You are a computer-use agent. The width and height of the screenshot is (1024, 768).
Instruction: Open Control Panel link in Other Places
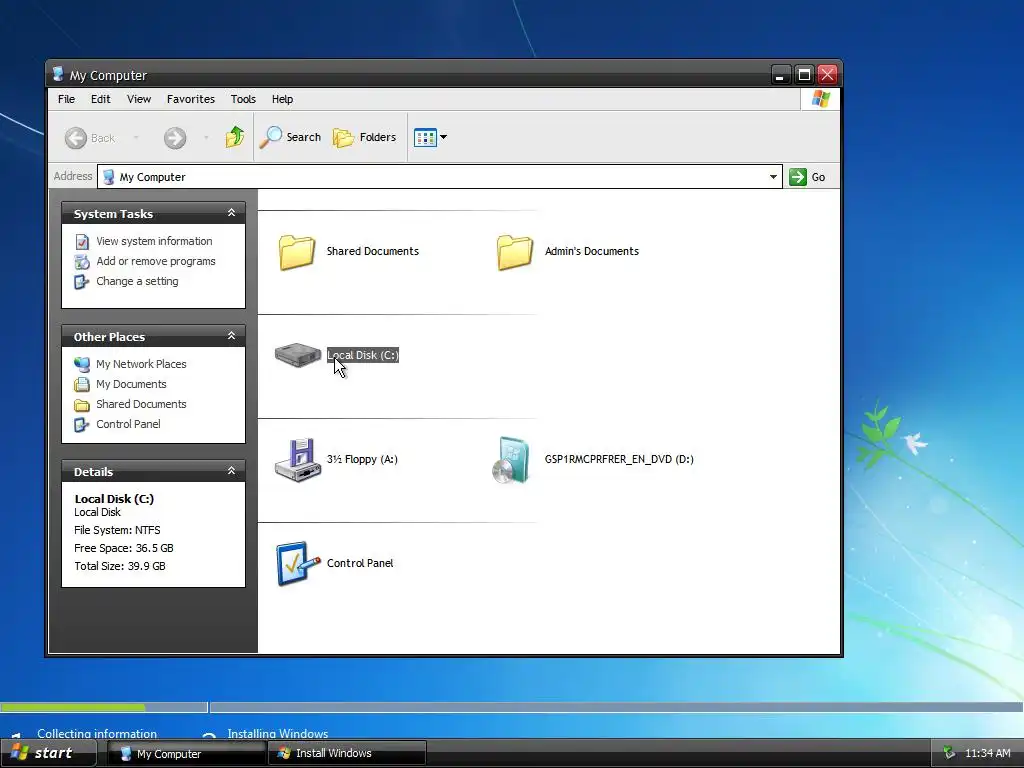128,424
